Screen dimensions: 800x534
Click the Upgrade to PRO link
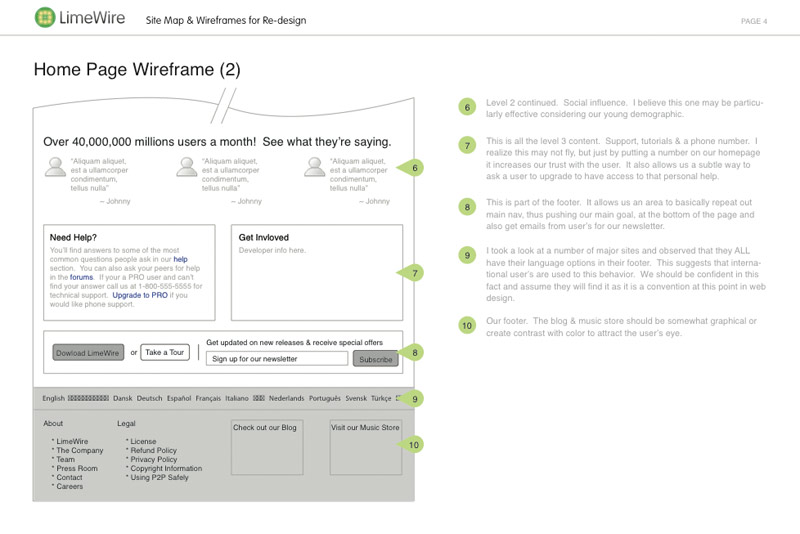pyautogui.click(x=140, y=295)
